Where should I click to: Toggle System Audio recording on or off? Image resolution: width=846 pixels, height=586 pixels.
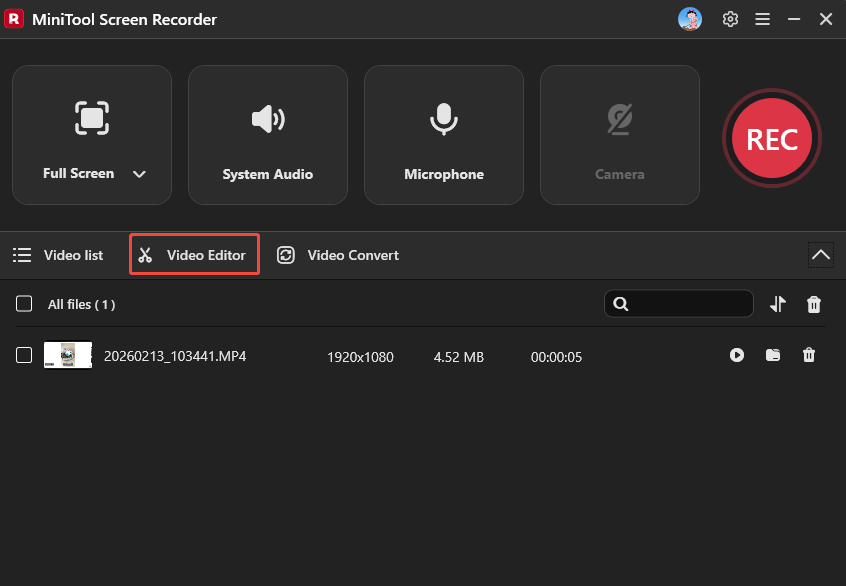point(268,135)
